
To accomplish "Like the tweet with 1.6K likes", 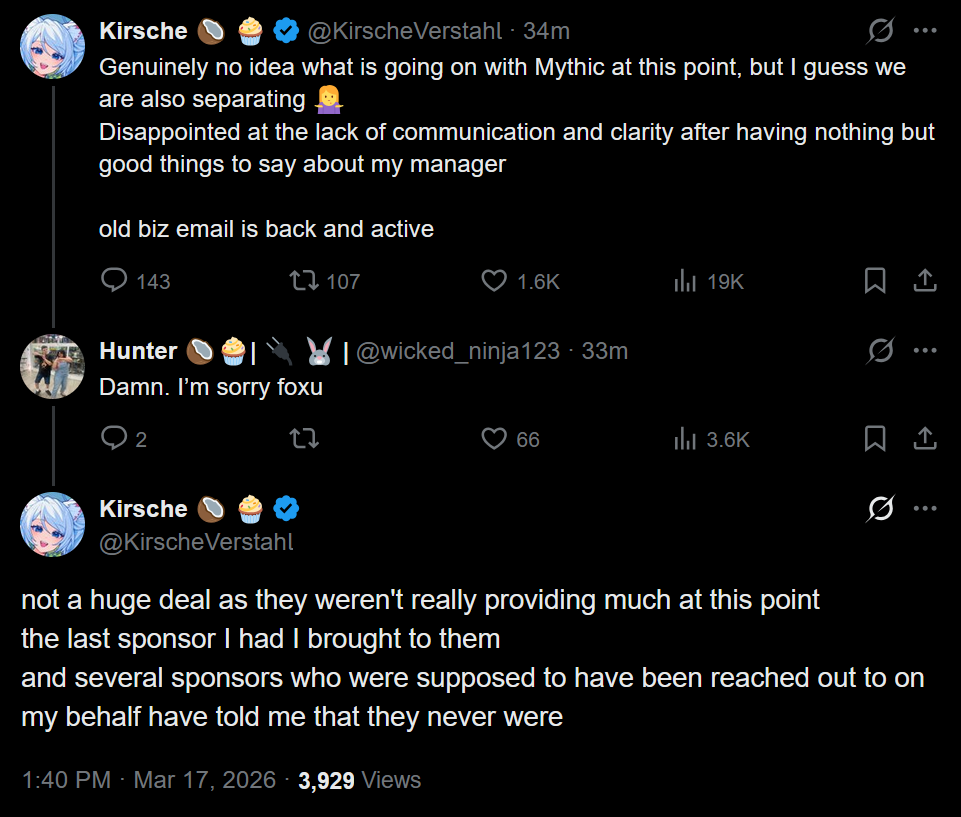I will [494, 281].
